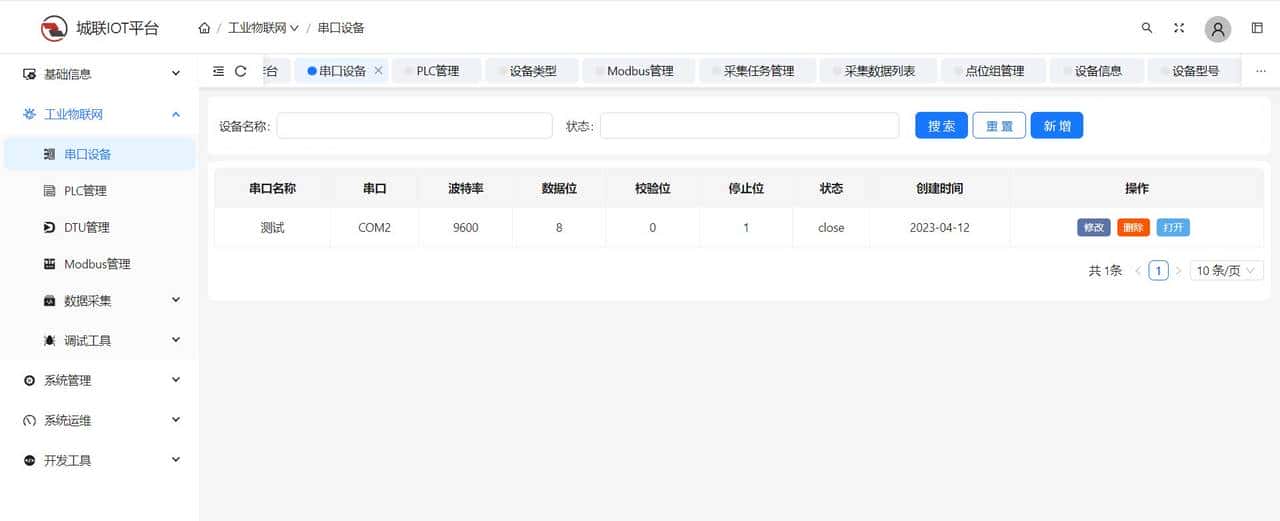Screen dimensions: 1280x521
Task: Open the search magnifier icon in header
Action: tap(1147, 28)
